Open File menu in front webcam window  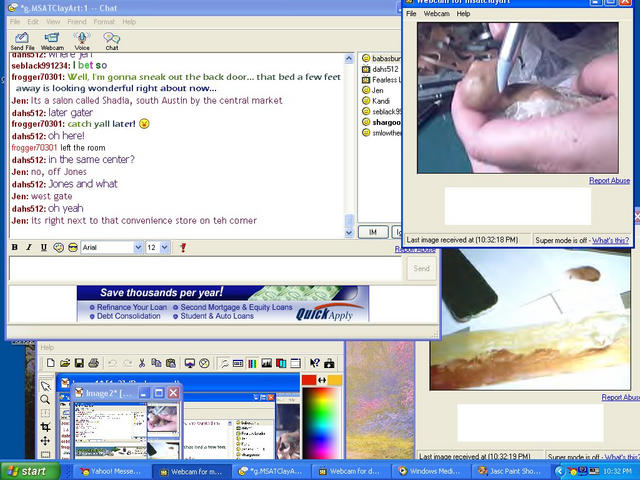point(411,13)
